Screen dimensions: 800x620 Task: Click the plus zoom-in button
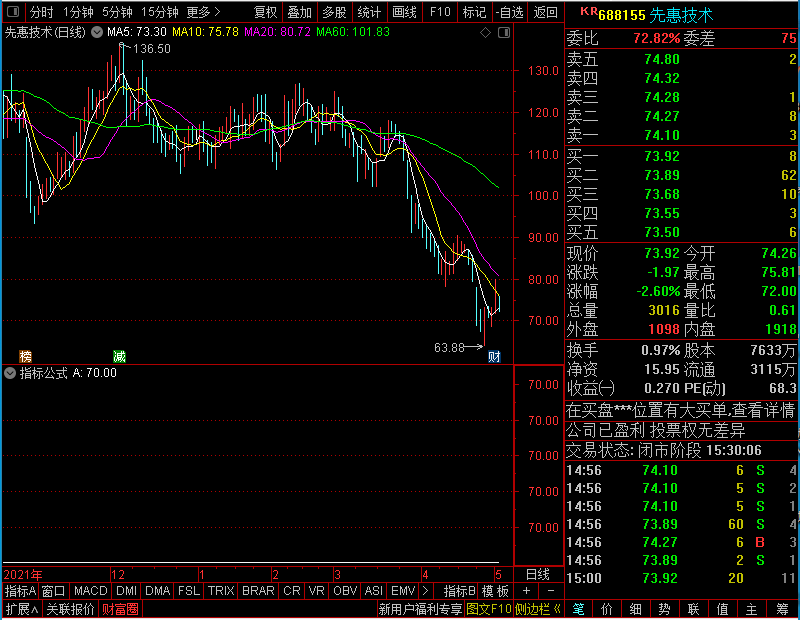[527, 591]
